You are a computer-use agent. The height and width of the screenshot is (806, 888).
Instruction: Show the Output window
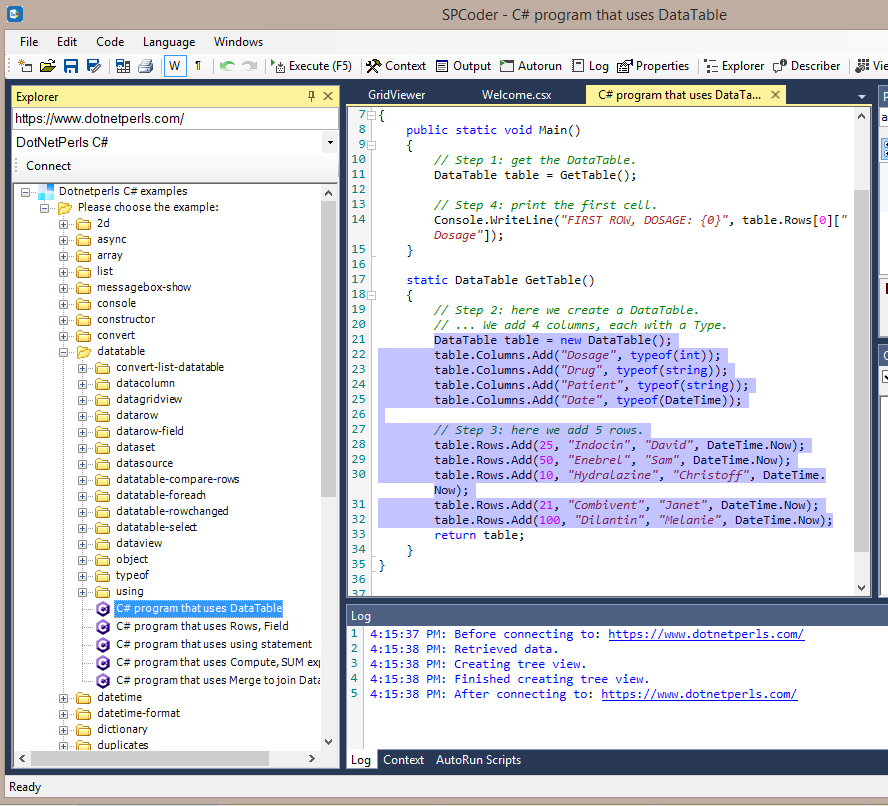coord(463,66)
